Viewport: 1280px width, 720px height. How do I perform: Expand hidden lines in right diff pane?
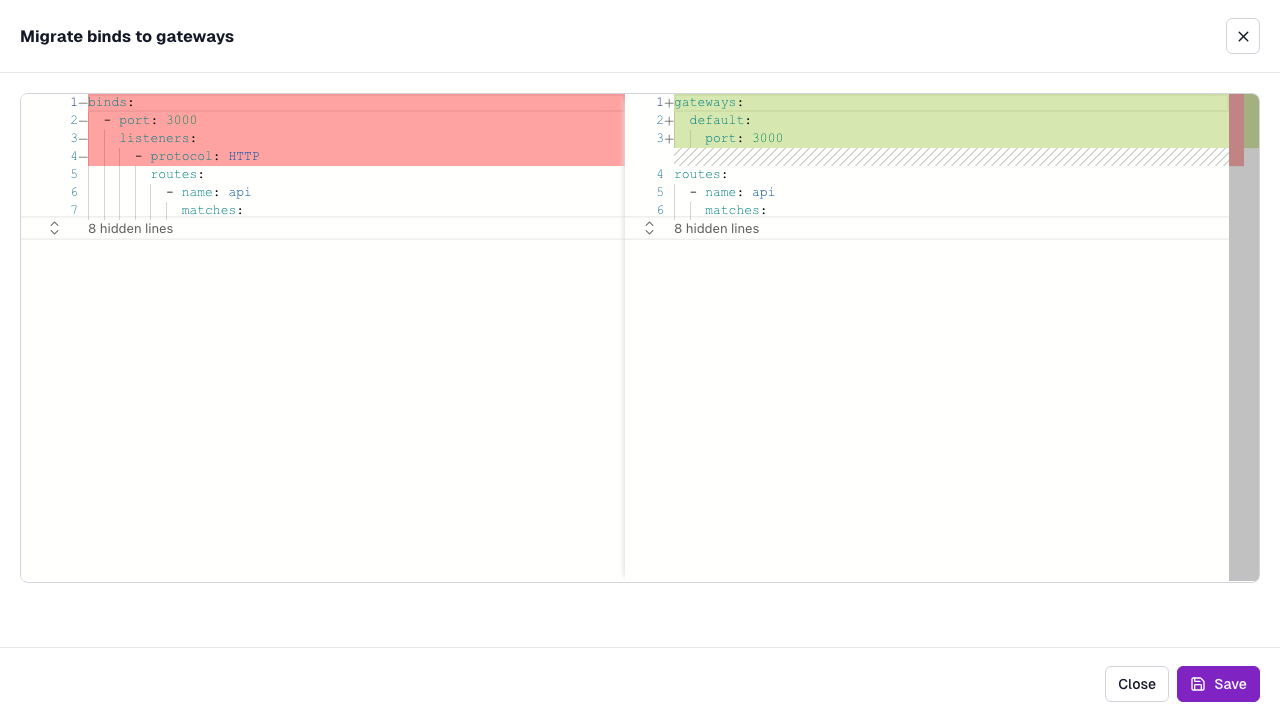pyautogui.click(x=649, y=229)
